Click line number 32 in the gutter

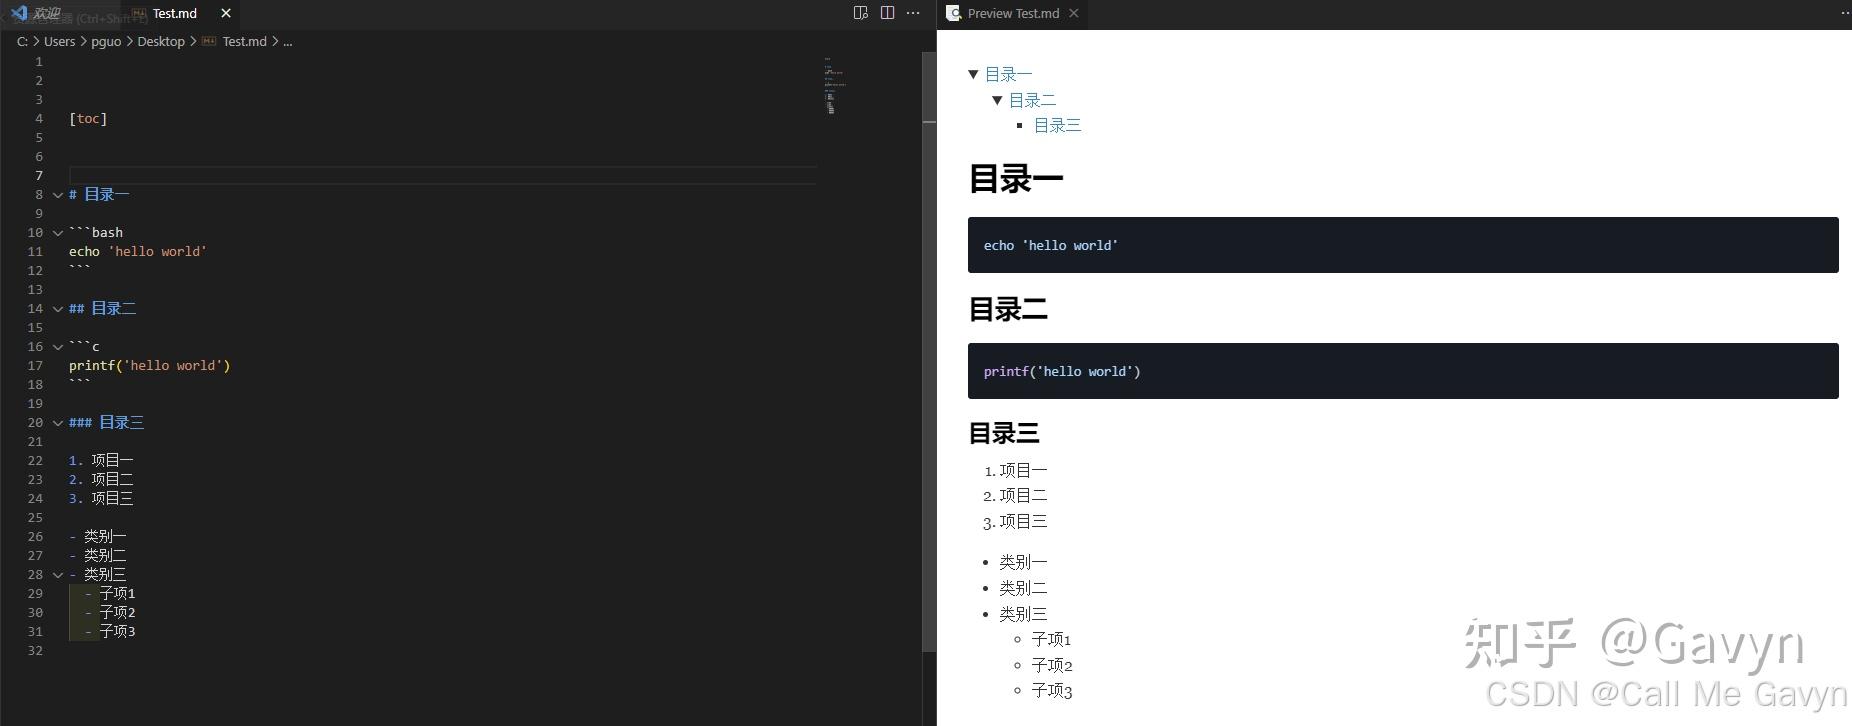[x=35, y=650]
